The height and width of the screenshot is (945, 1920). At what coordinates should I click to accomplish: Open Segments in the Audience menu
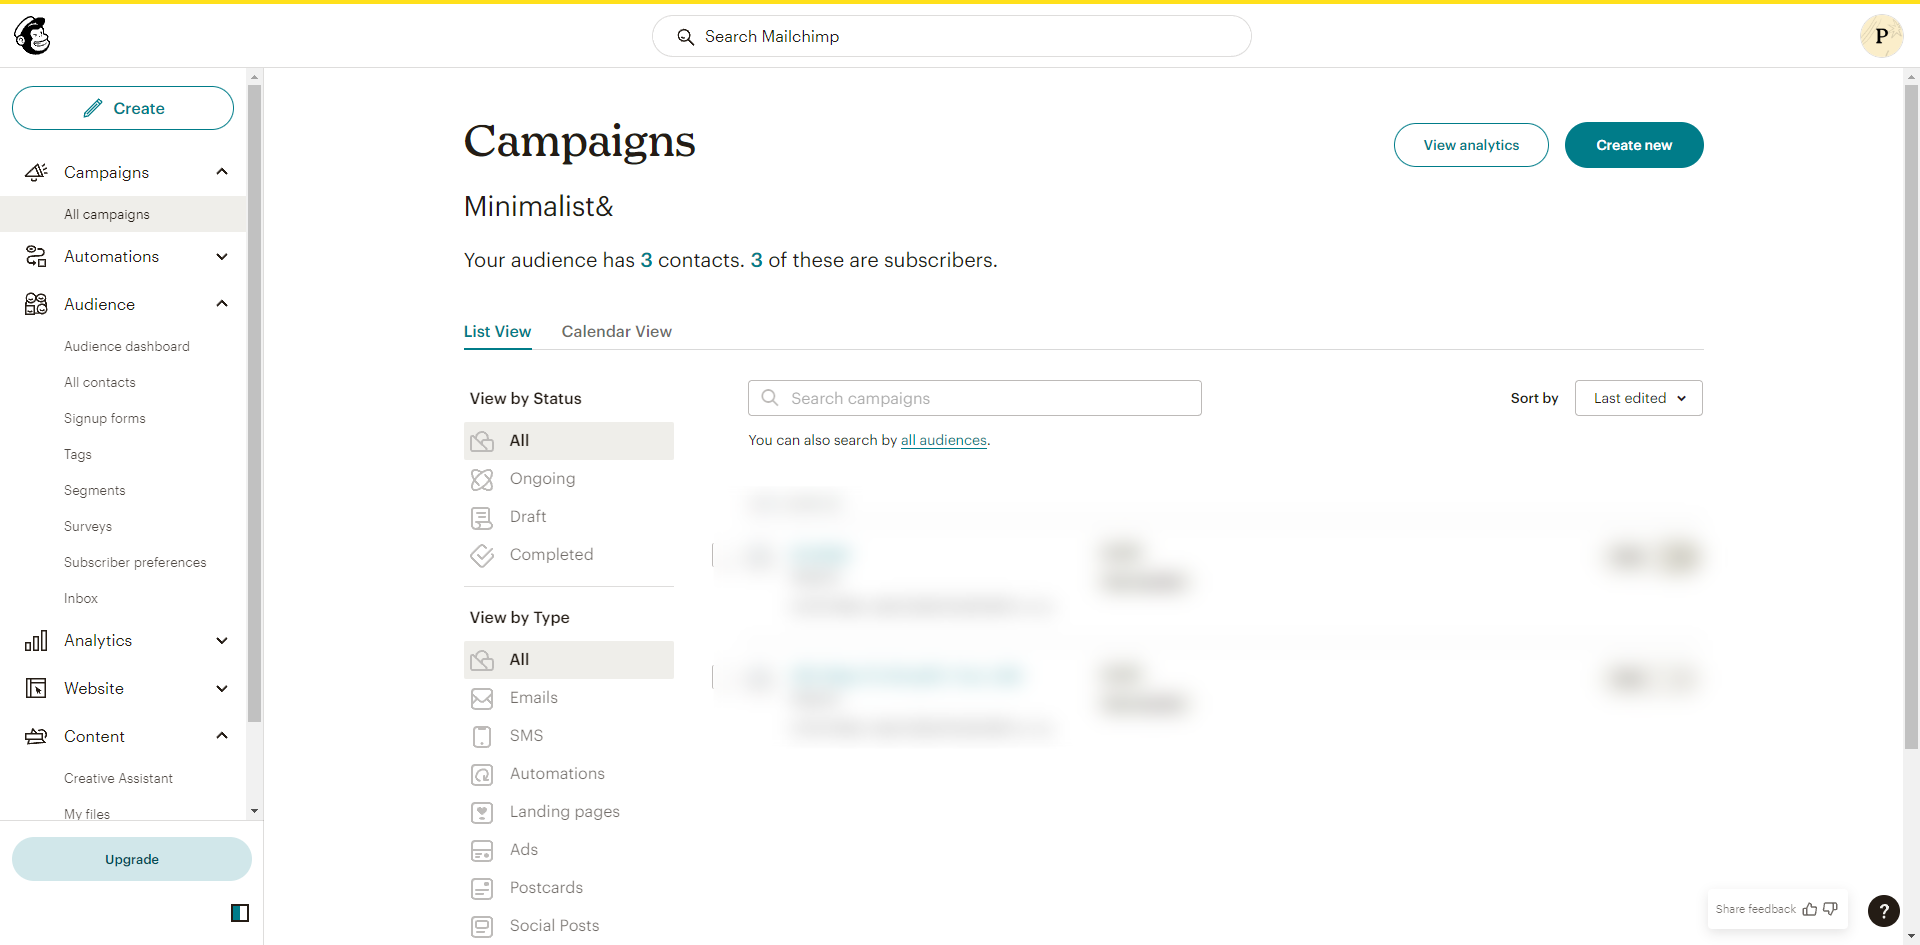coord(95,491)
